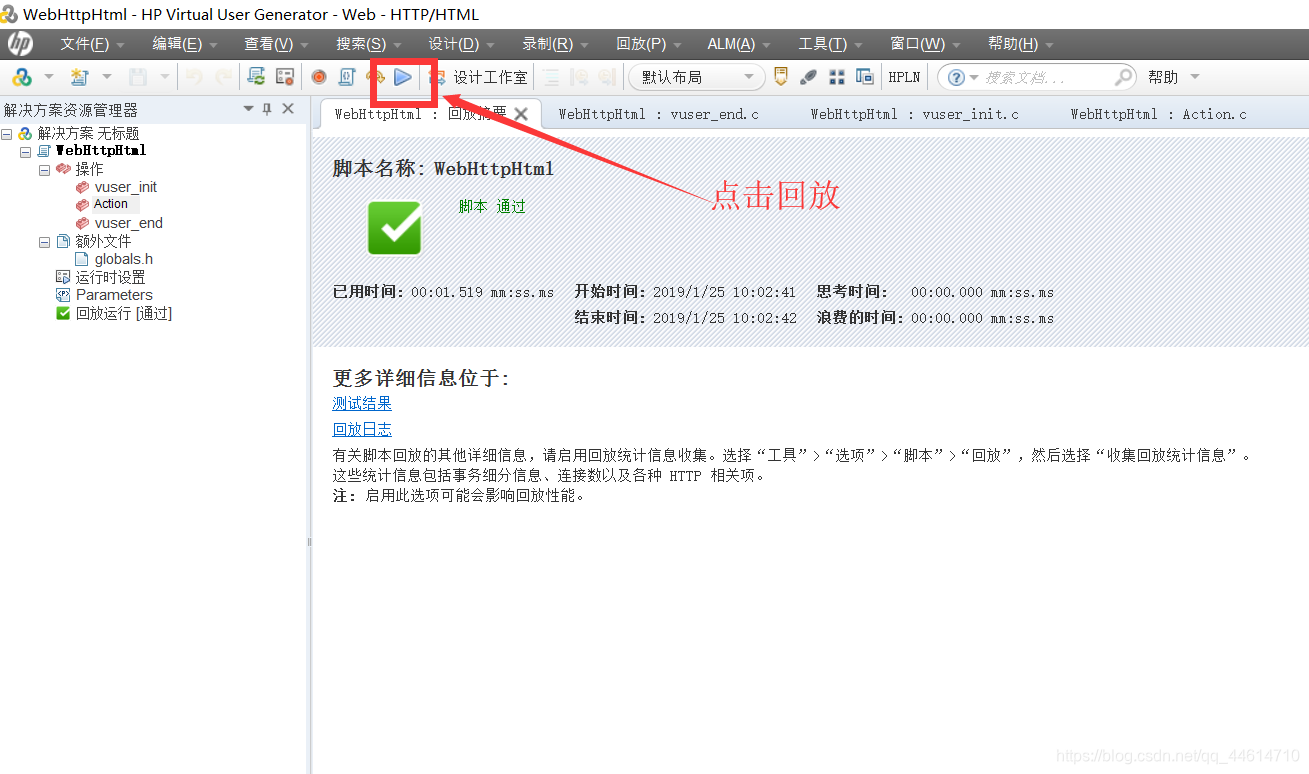The width and height of the screenshot is (1309, 774).
Task: Select WebHttpHtml script in solution tree
Action: 101,151
